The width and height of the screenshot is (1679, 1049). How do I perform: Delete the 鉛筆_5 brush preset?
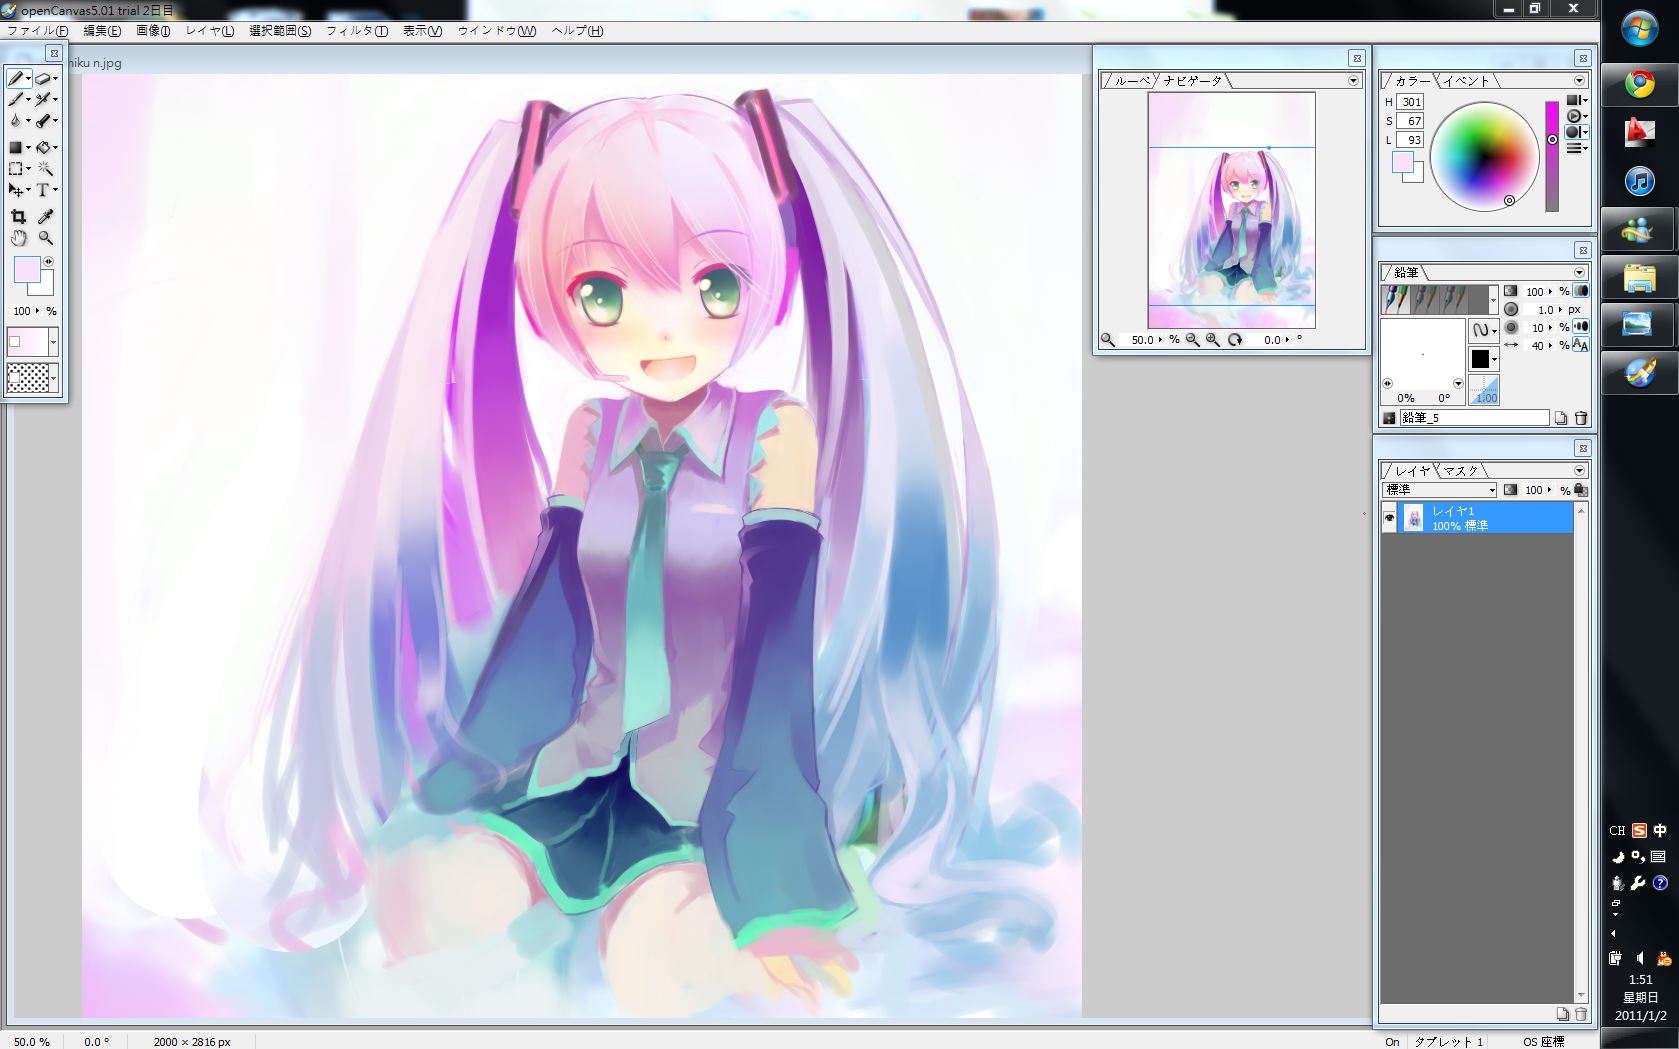1581,418
